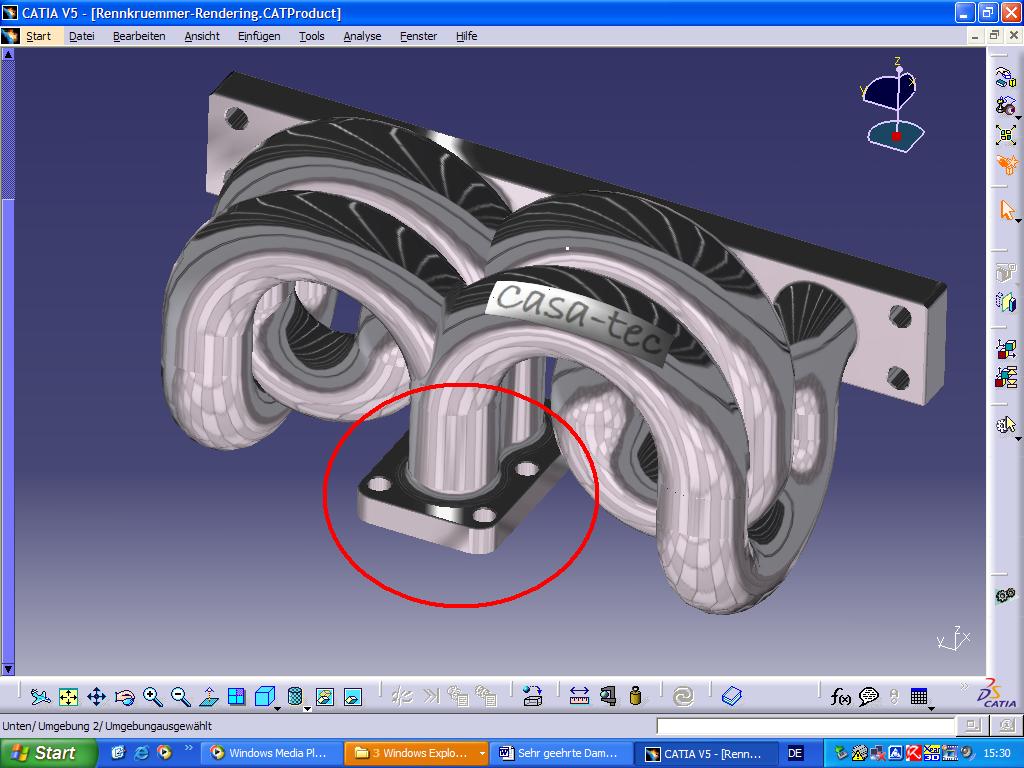Select the orange arrow Select tool
The image size is (1024, 768).
tap(1006, 210)
